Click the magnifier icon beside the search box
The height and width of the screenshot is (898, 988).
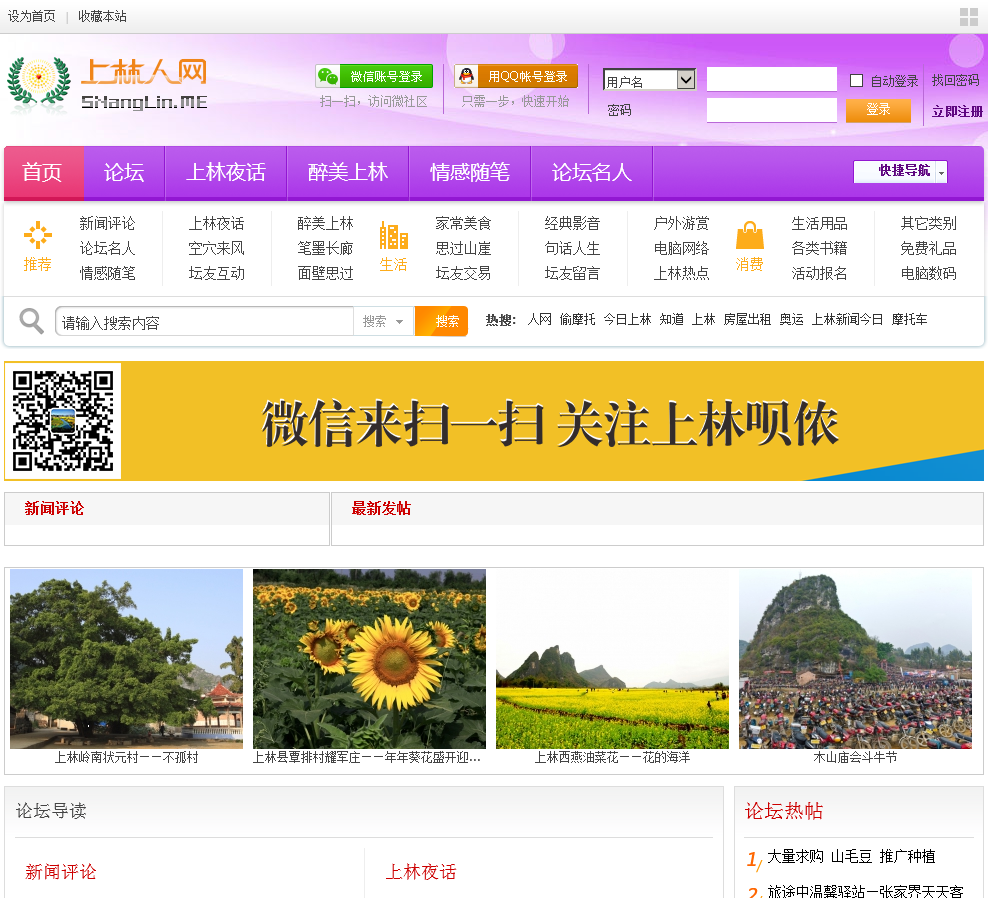[31, 321]
